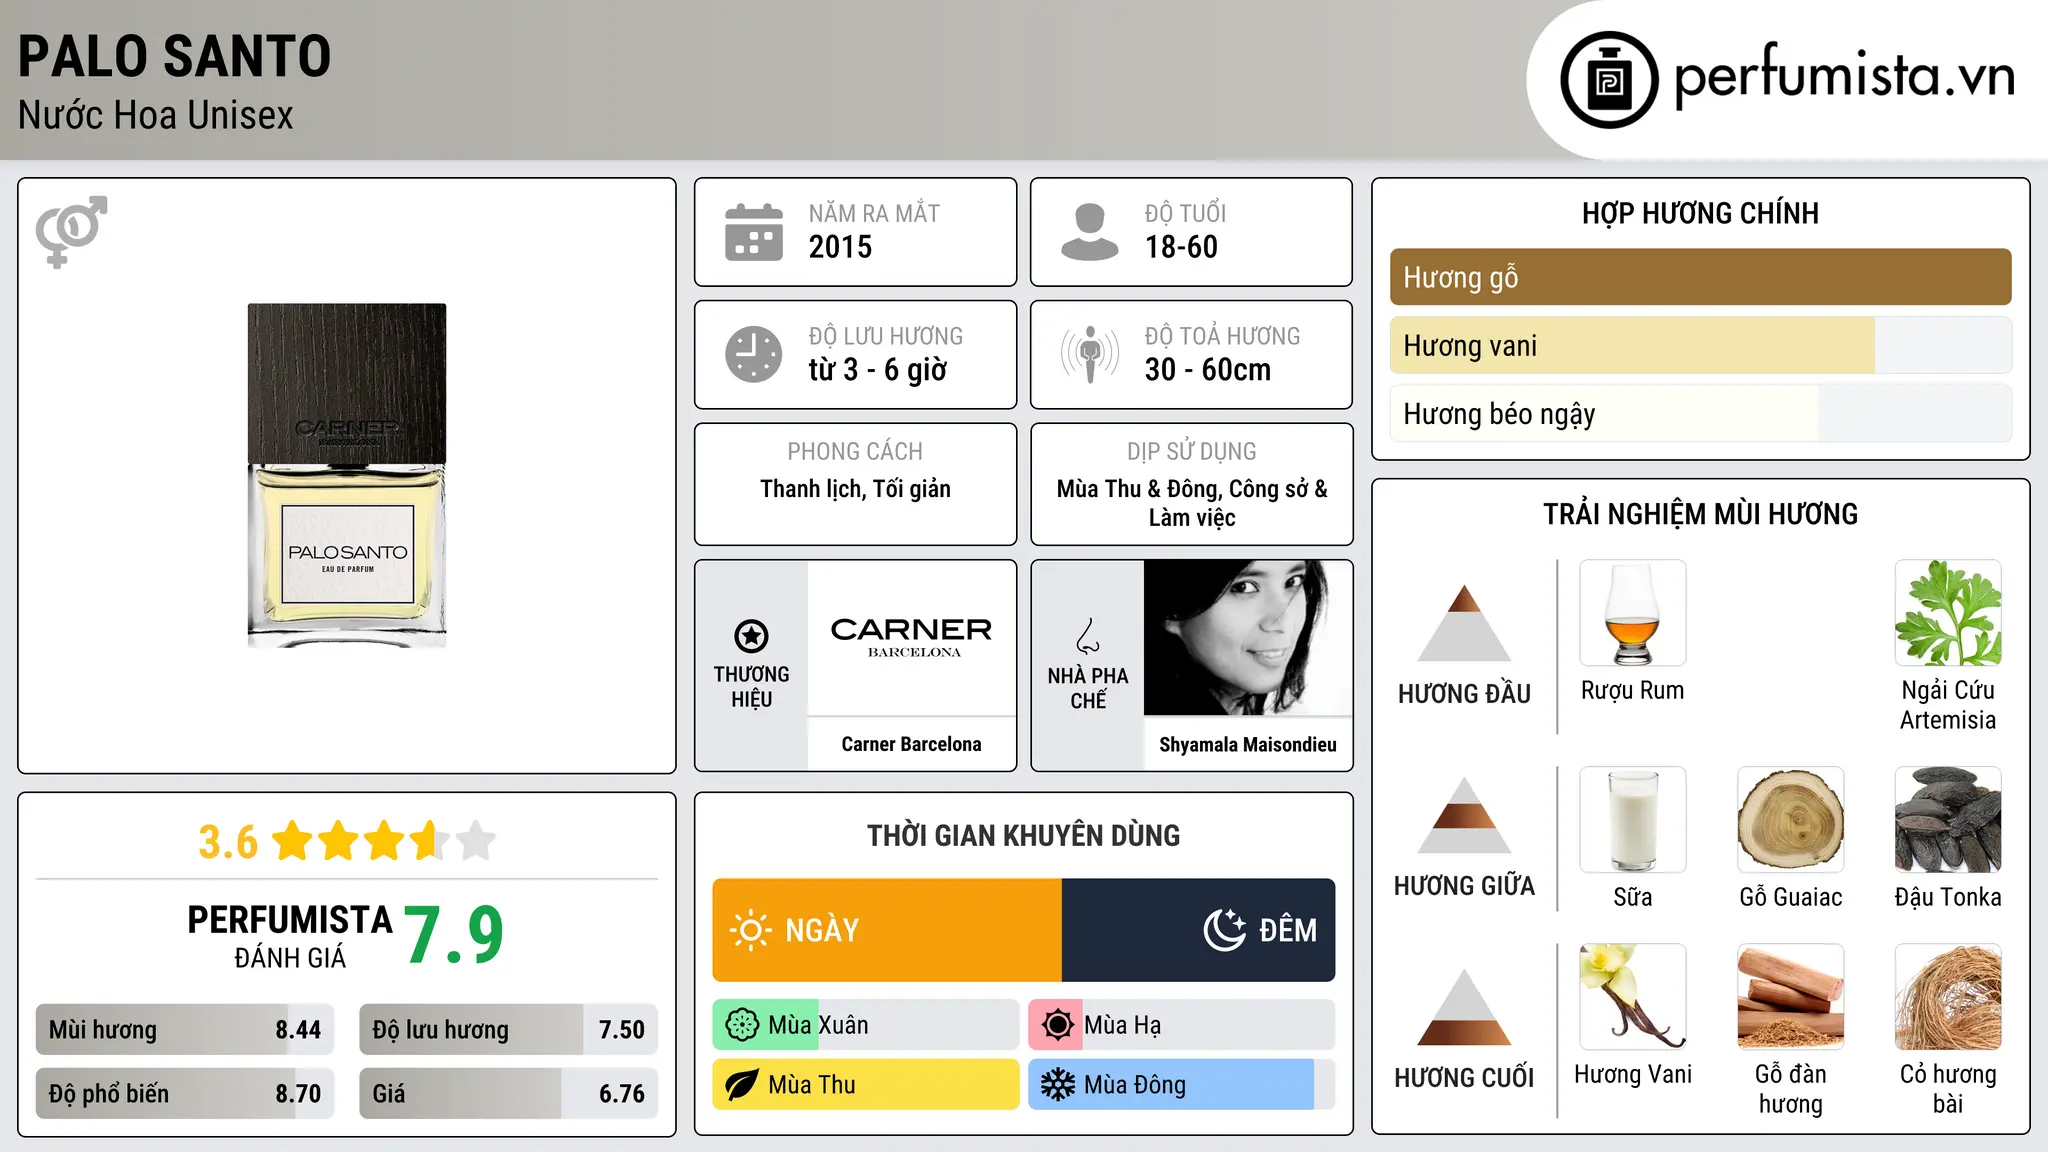Open the Palo Santo bottle image
This screenshot has width=2048, height=1152.
pyautogui.click(x=347, y=475)
